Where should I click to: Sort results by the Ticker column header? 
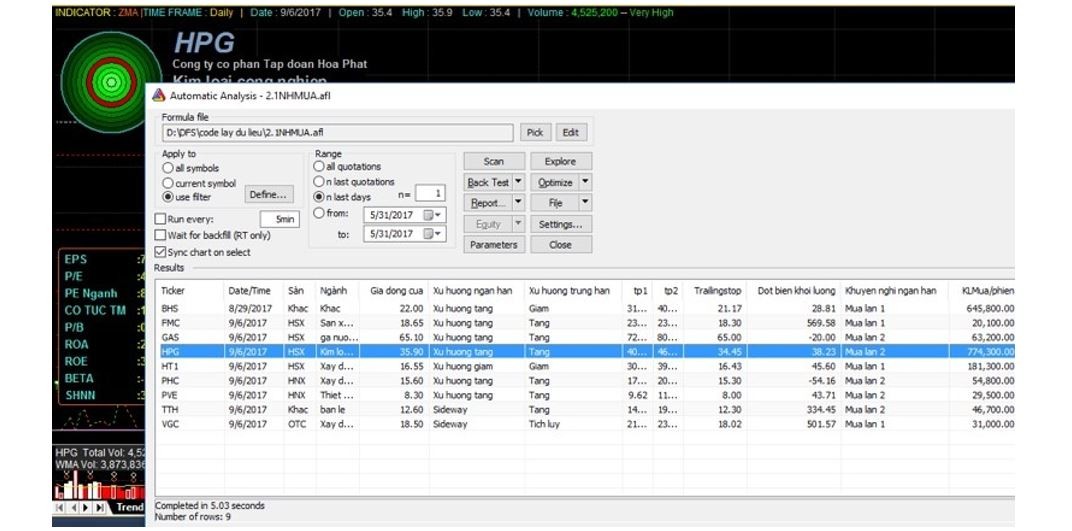(174, 291)
